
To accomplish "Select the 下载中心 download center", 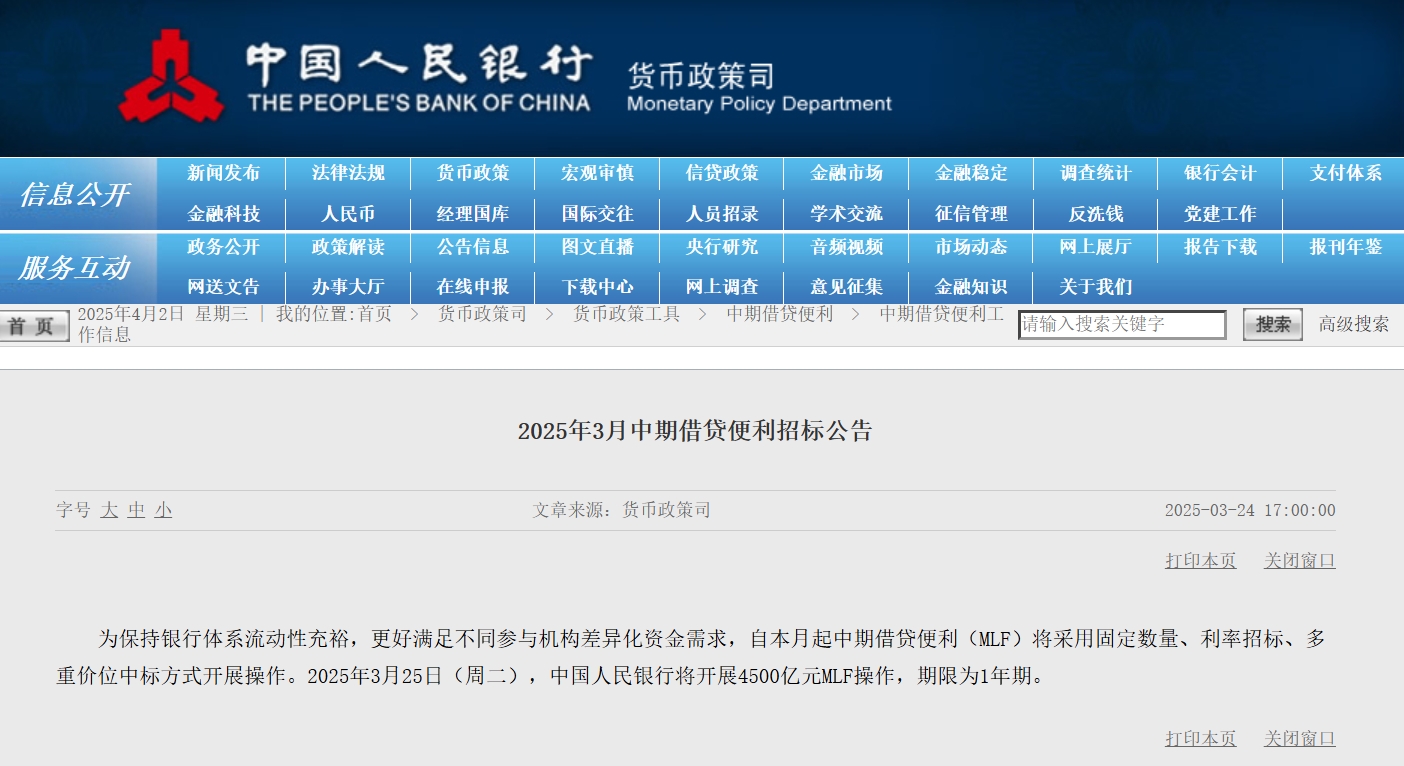I will pos(597,287).
